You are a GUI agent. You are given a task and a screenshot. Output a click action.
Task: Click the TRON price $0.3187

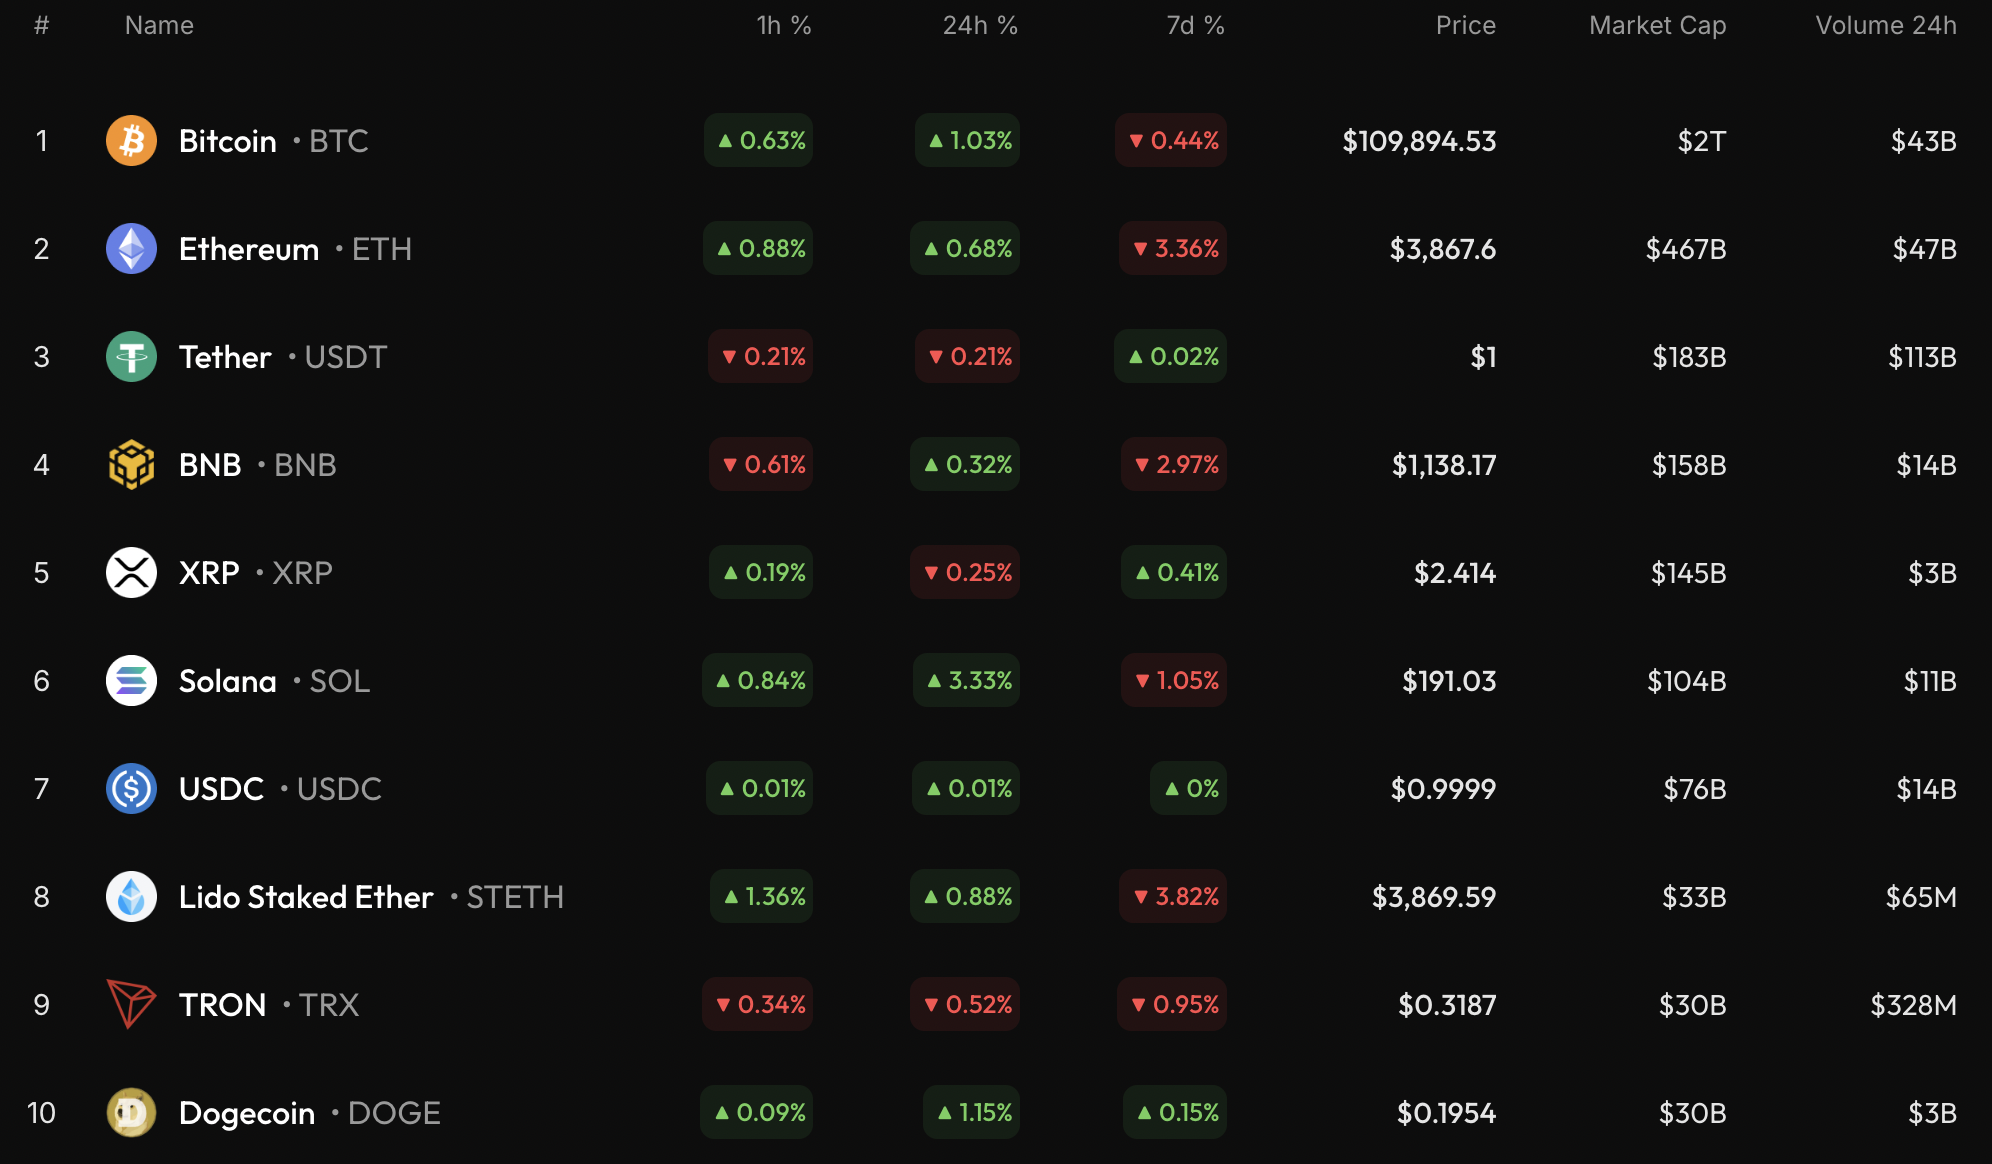(1447, 1005)
